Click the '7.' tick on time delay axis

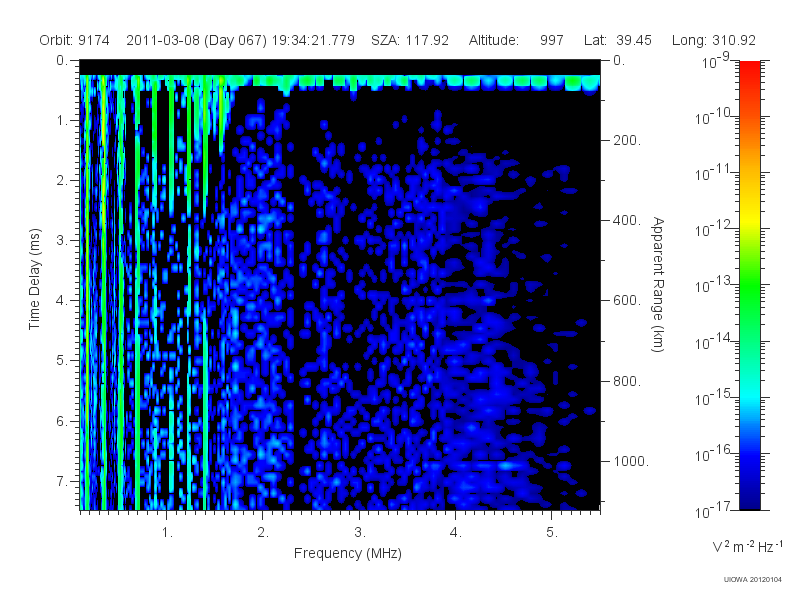pos(62,481)
